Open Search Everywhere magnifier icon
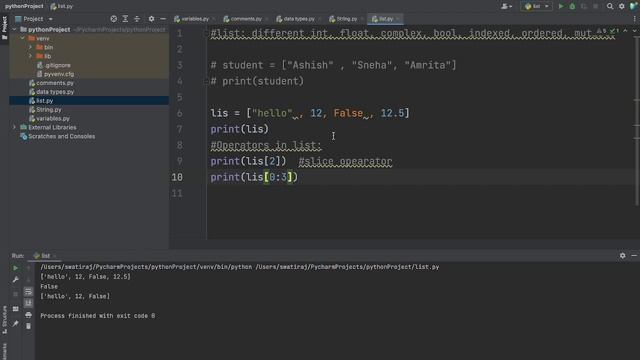The height and width of the screenshot is (360, 640). click(610, 6)
